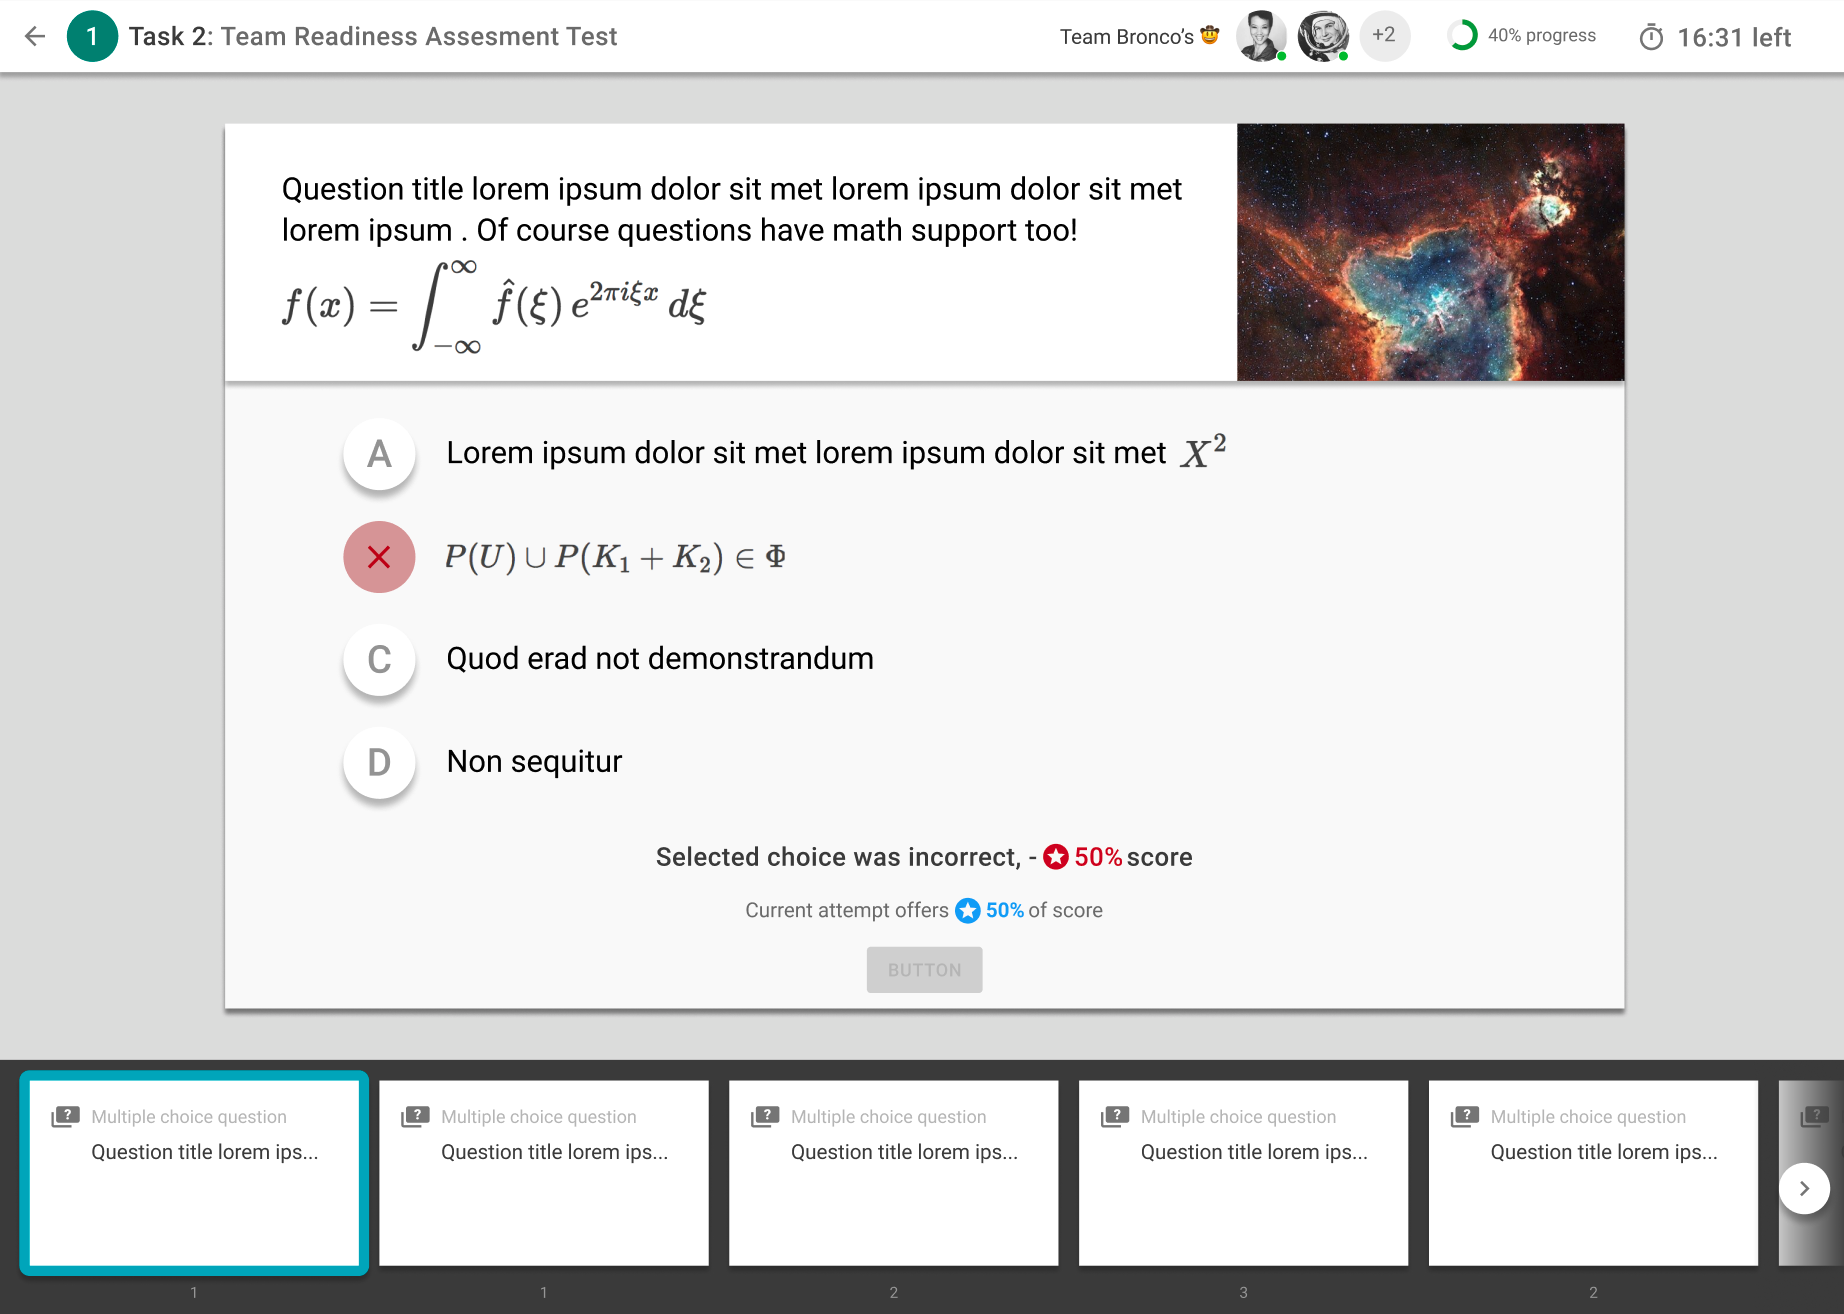Click the green task number 1 badge
The width and height of the screenshot is (1844, 1314).
tap(92, 37)
